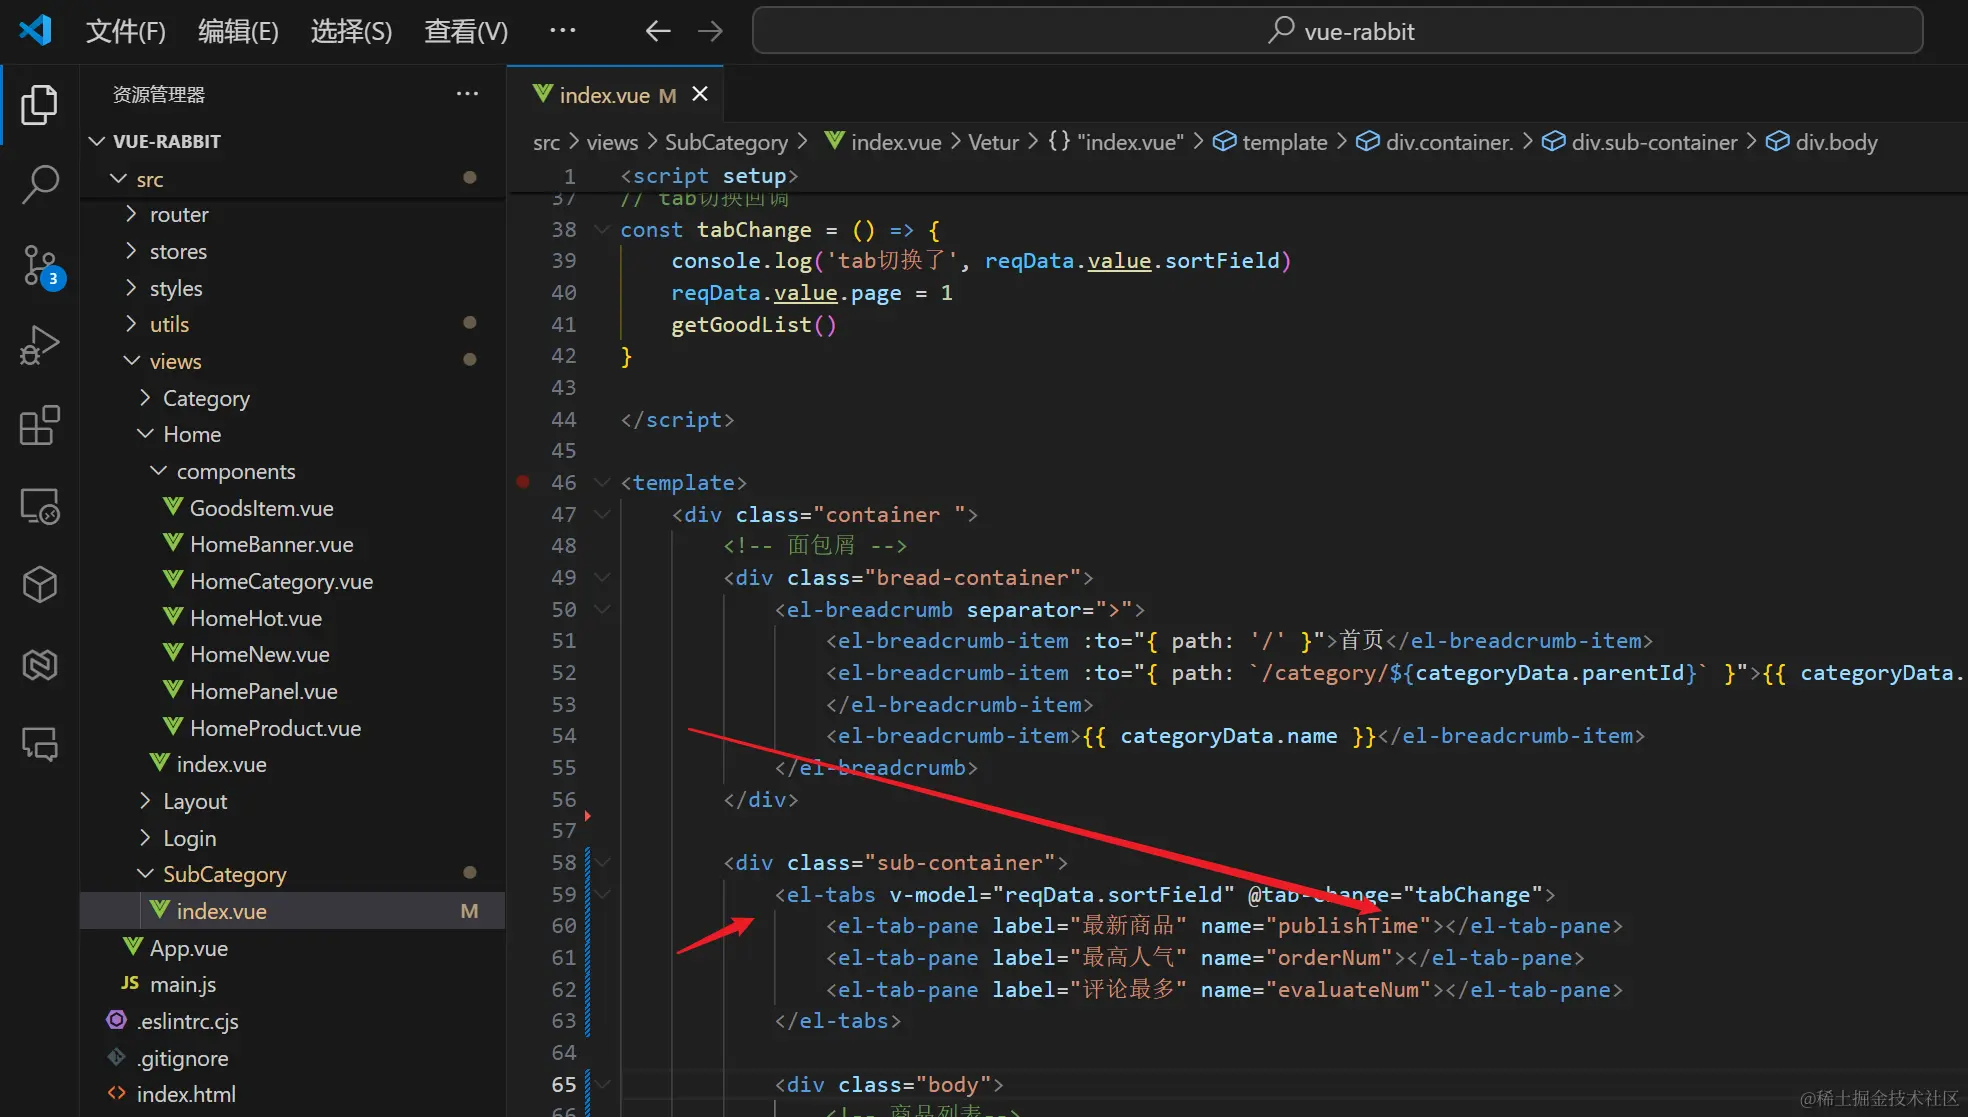Close the index.vue editor tab
The image size is (1968, 1117).
tap(700, 94)
